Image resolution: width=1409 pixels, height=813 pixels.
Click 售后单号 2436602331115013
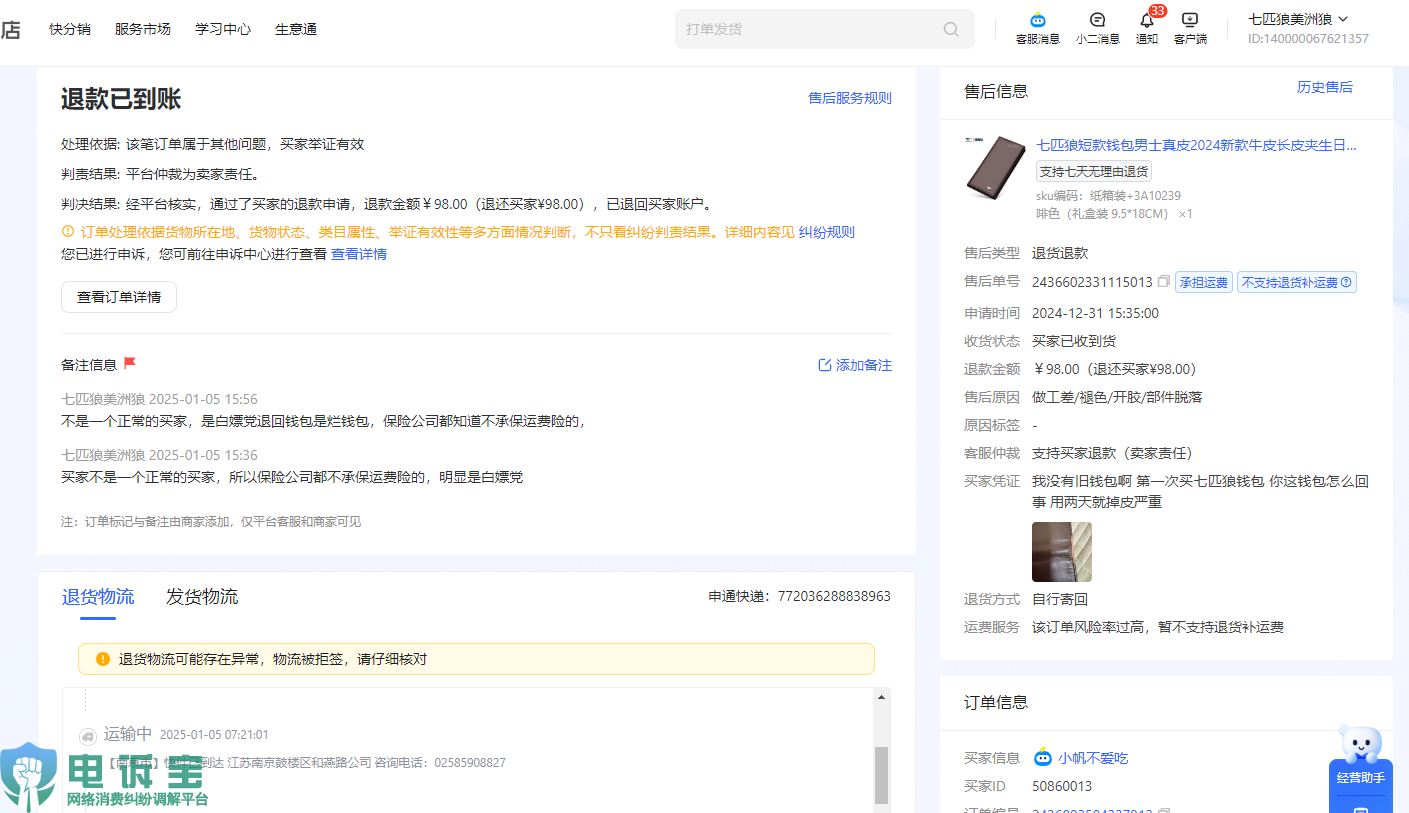click(1092, 282)
